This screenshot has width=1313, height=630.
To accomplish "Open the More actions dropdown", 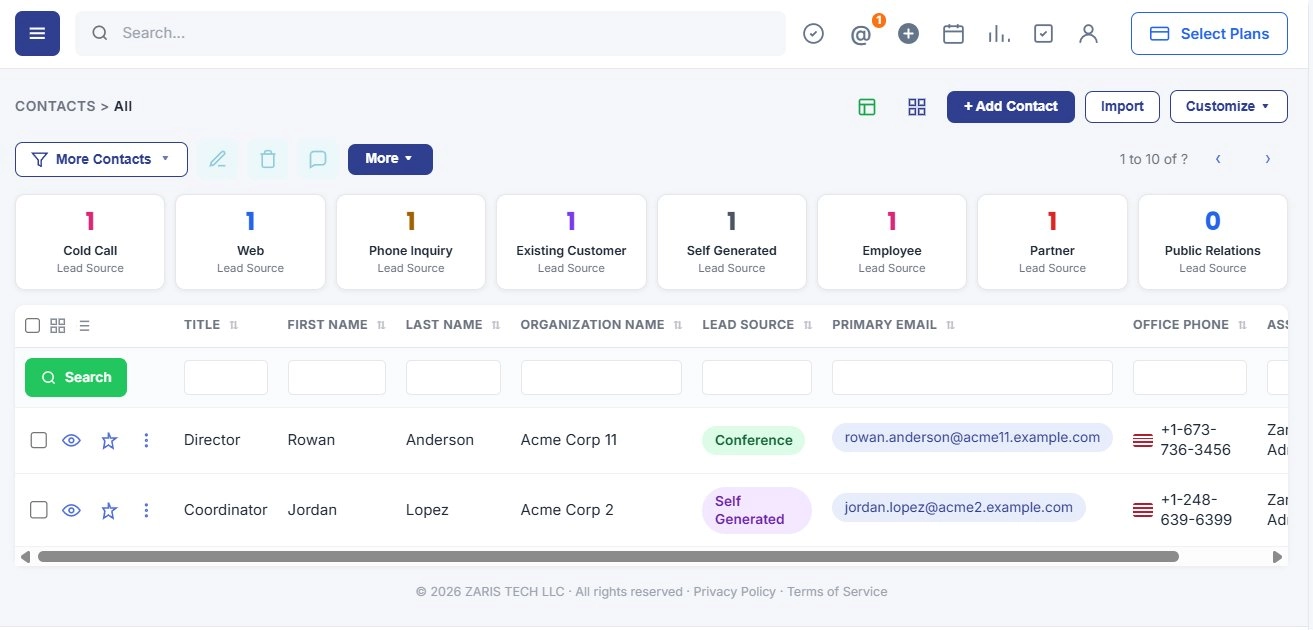I will (x=390, y=159).
